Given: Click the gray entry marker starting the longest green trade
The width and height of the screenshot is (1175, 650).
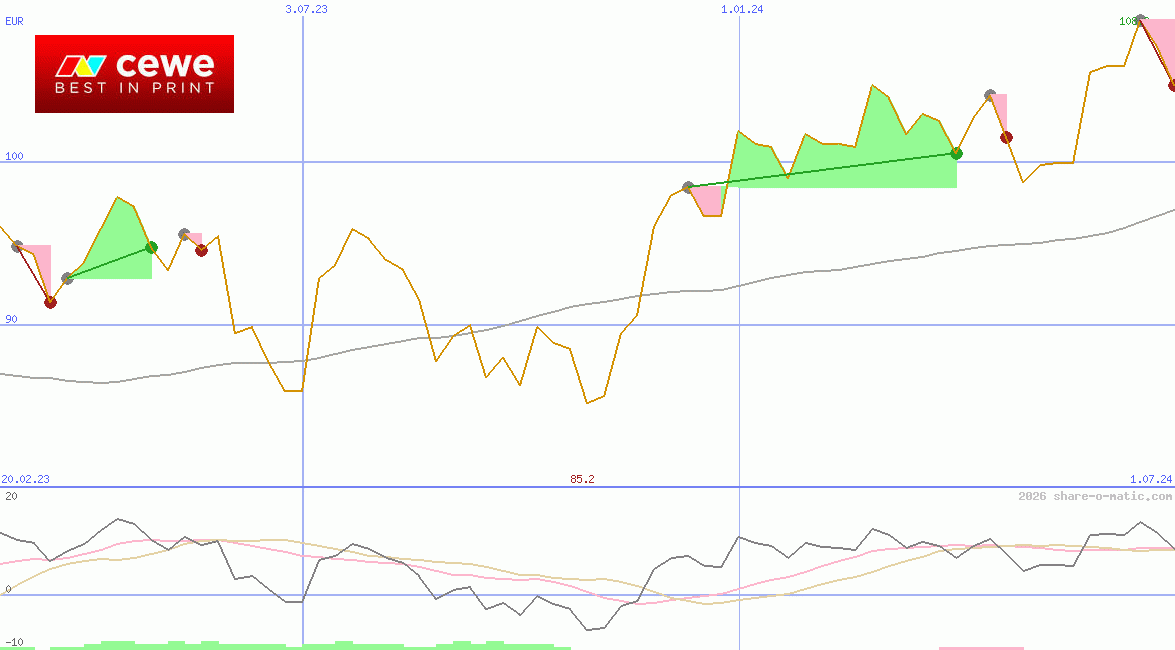Looking at the screenshot, I should click(x=688, y=187).
